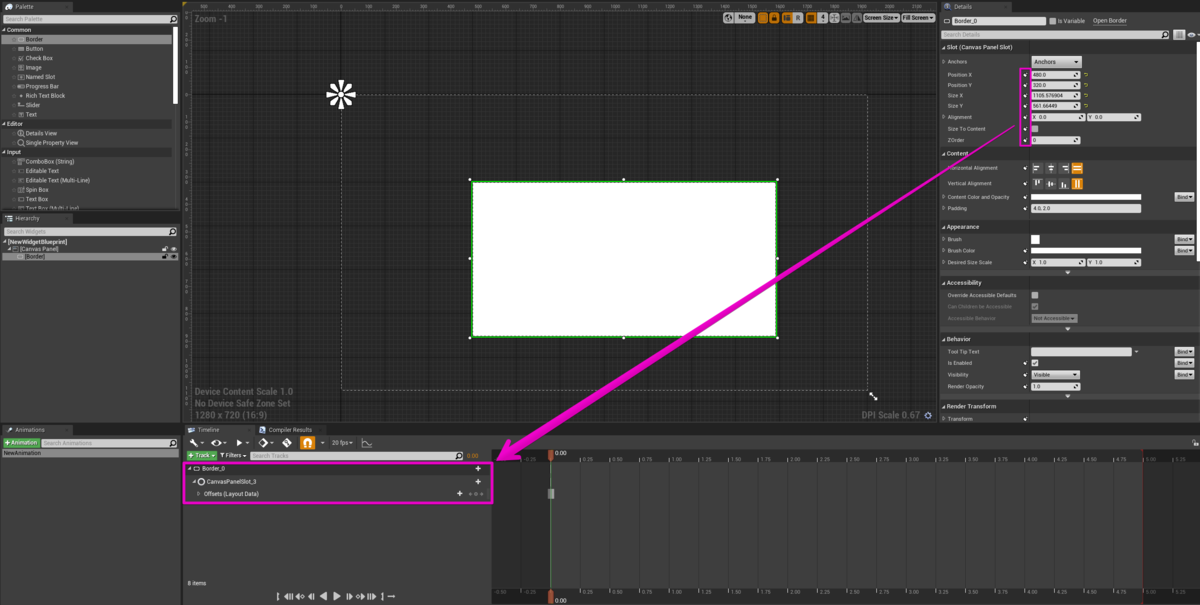Viewport: 1200px width, 605px height.
Task: Click the designer view options gear by DPI Scale
Action: click(x=929, y=415)
